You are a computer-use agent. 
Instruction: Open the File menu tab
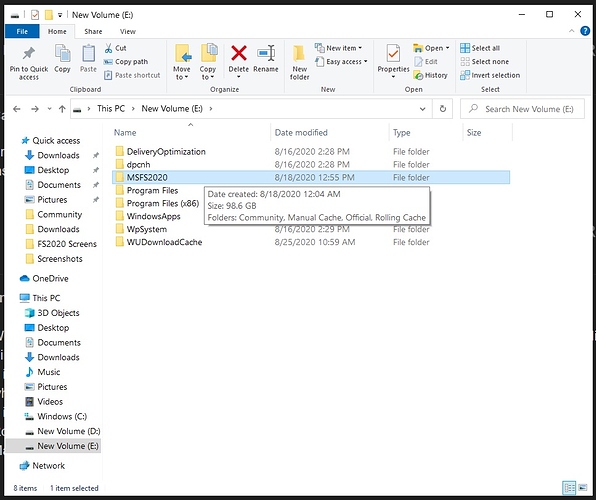pos(22,32)
